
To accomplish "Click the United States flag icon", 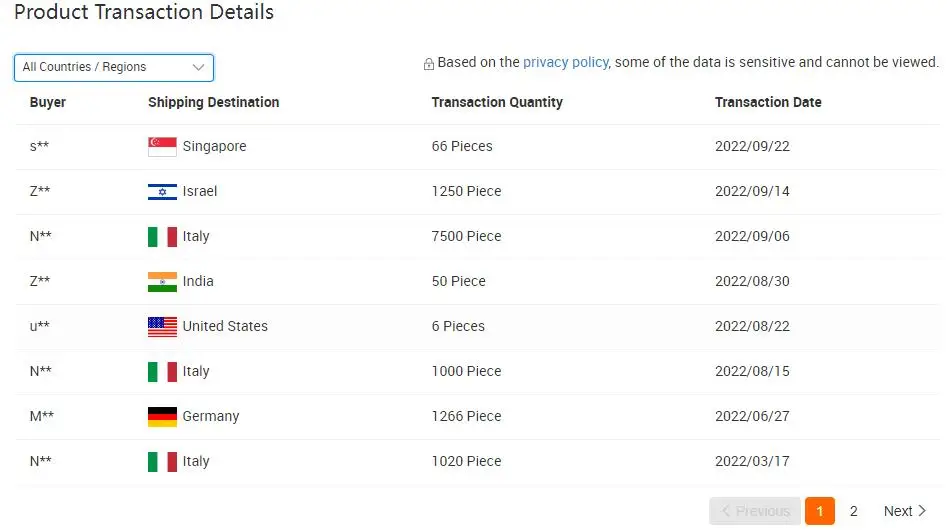I will [162, 326].
